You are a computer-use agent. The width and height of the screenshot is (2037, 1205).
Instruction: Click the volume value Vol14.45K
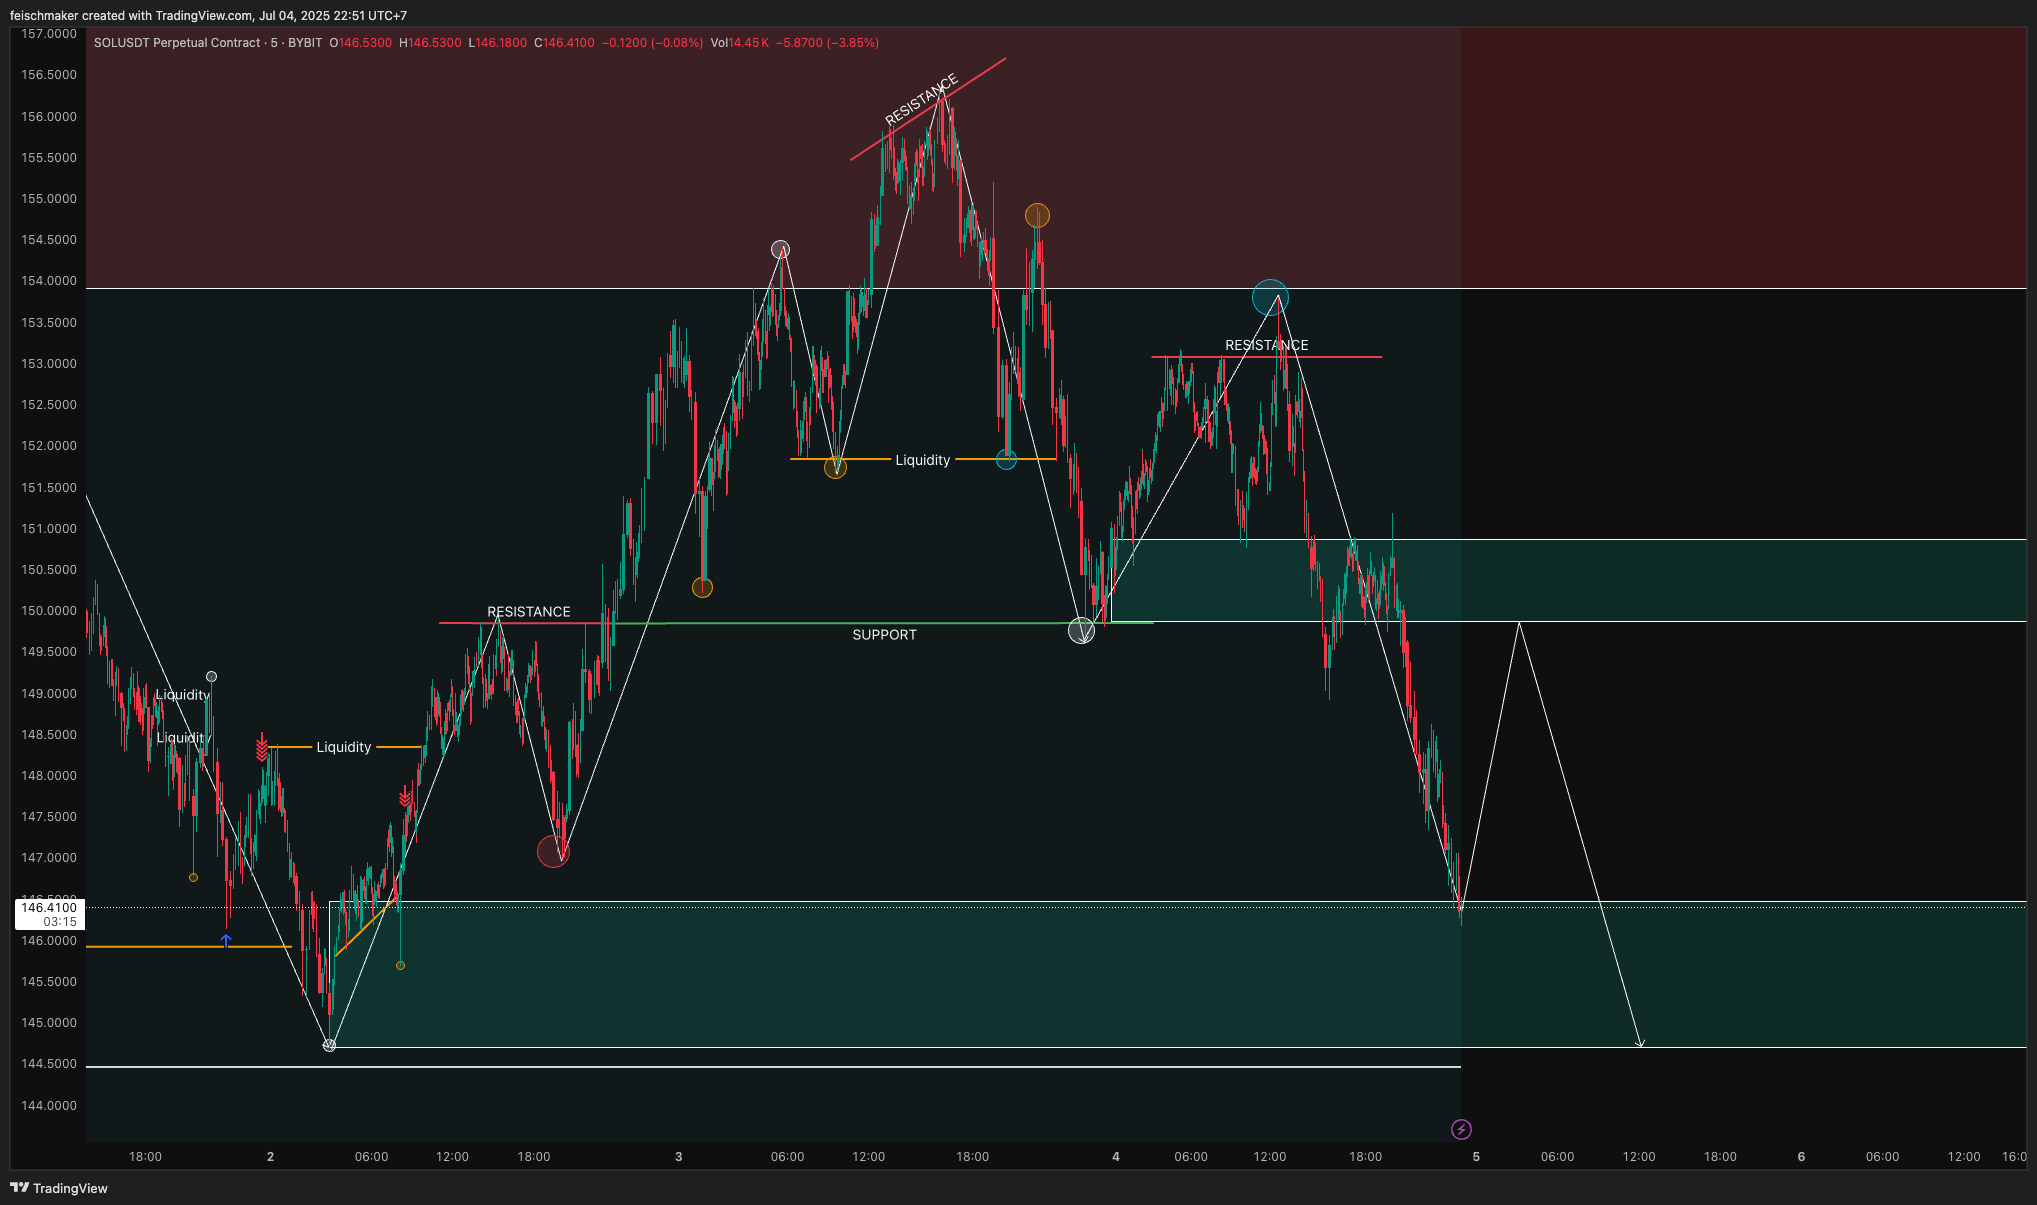pyautogui.click(x=739, y=43)
